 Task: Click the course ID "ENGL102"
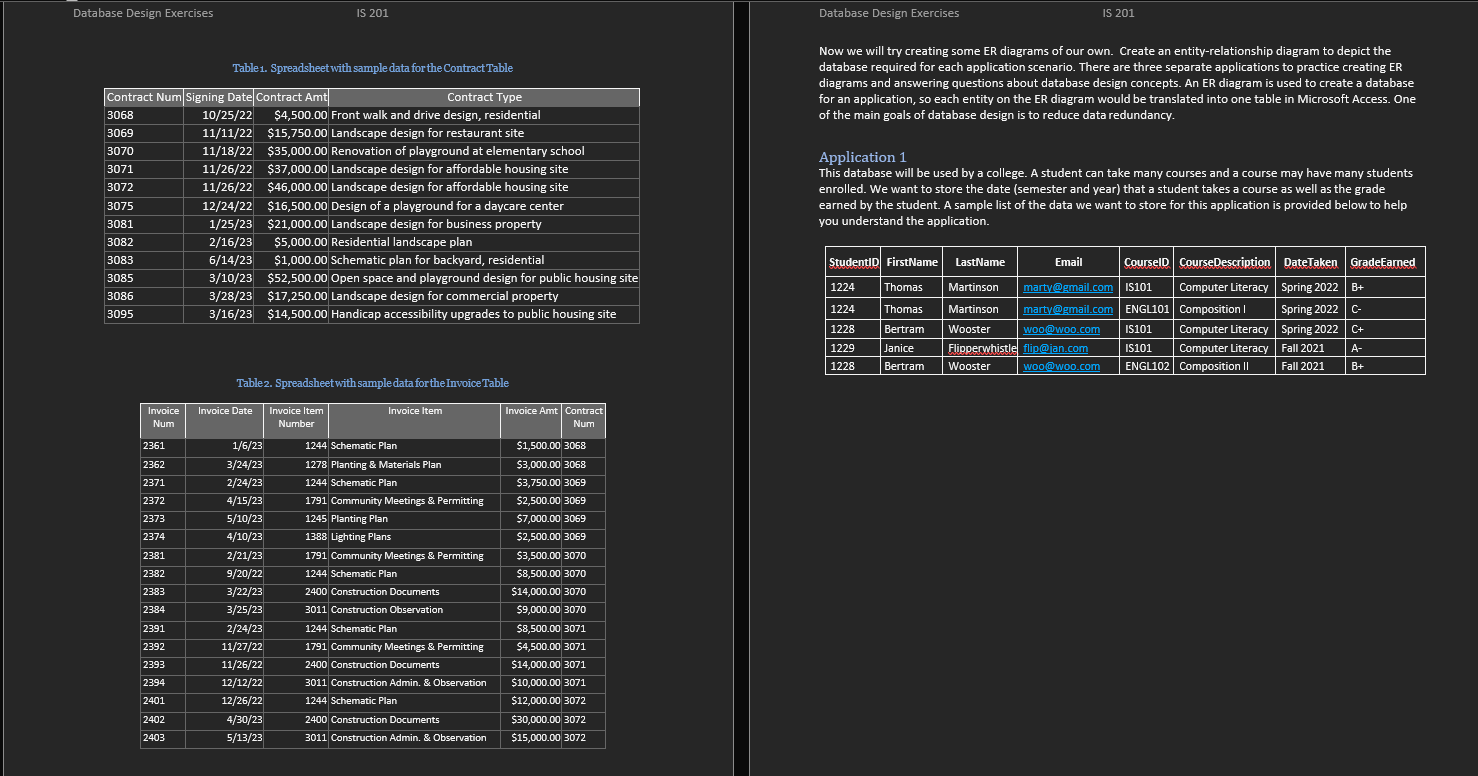click(1147, 366)
